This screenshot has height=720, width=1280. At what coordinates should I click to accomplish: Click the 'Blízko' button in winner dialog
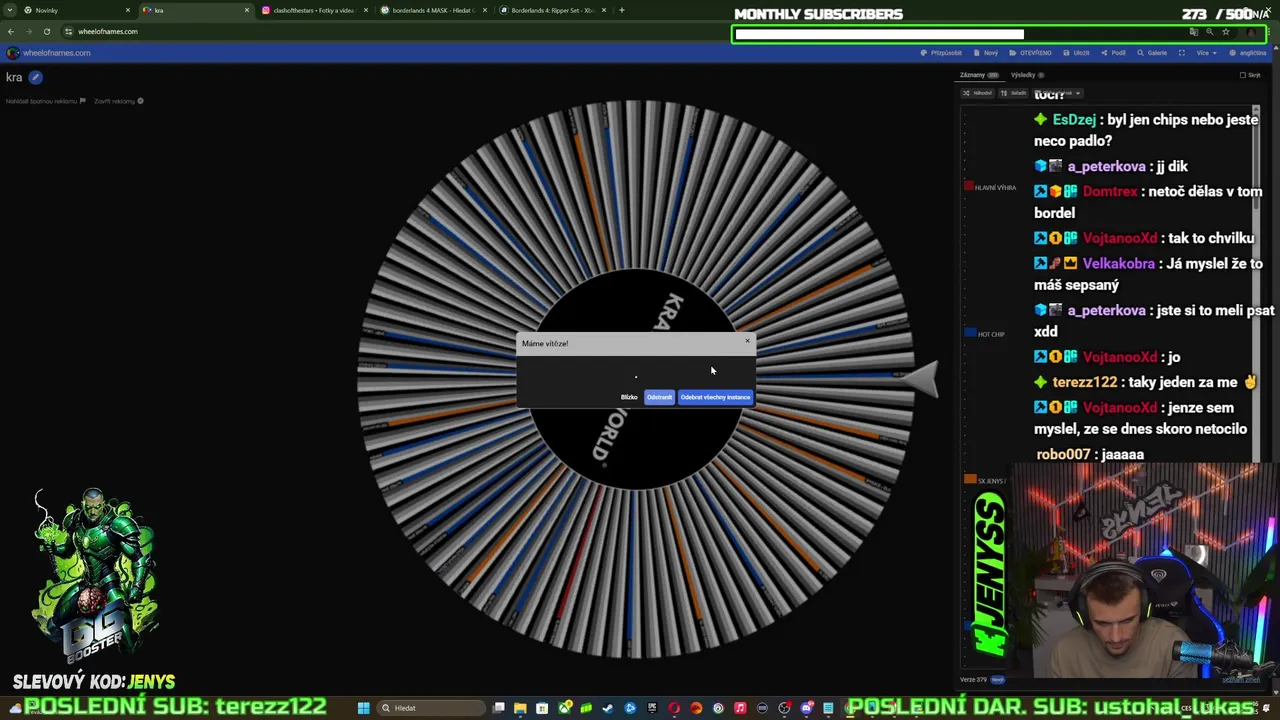point(629,397)
